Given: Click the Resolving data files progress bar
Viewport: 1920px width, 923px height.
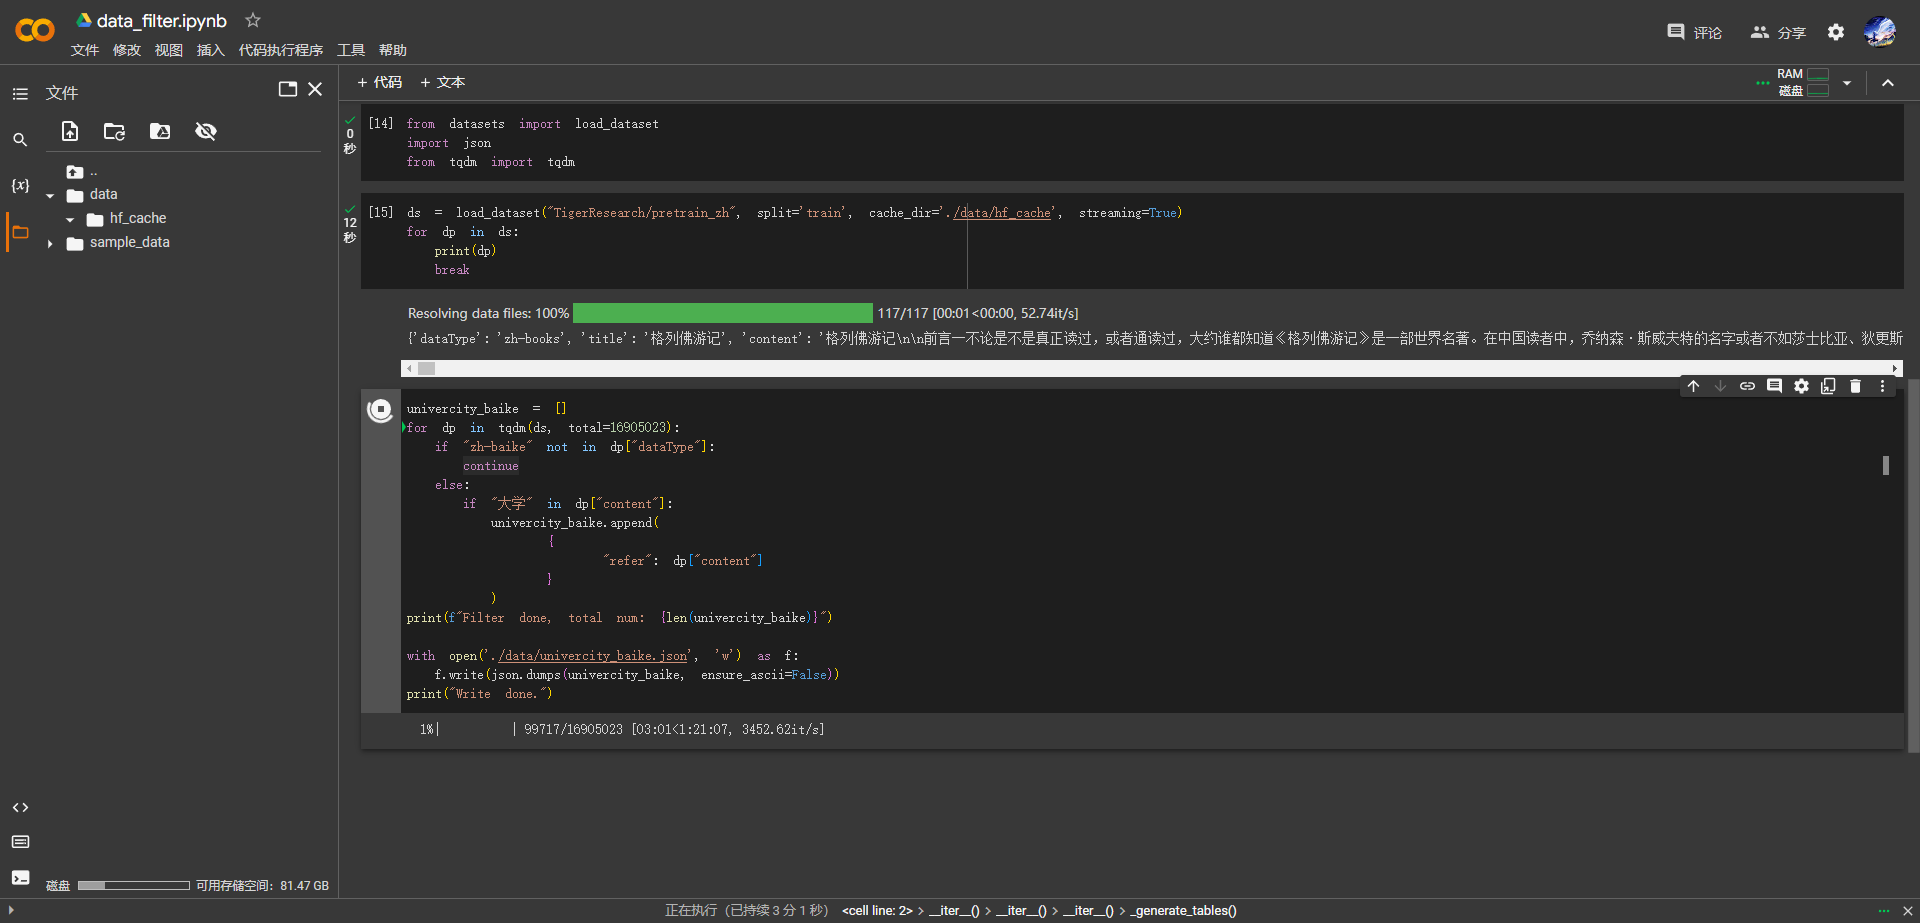Looking at the screenshot, I should click(722, 313).
